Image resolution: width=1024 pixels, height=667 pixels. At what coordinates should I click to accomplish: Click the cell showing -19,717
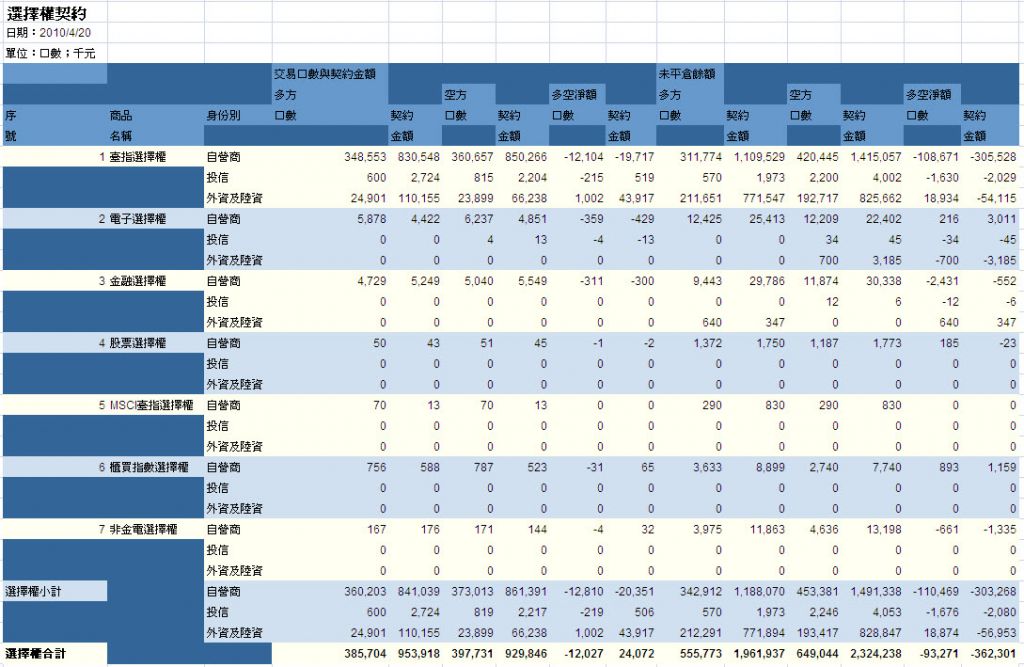coord(634,157)
